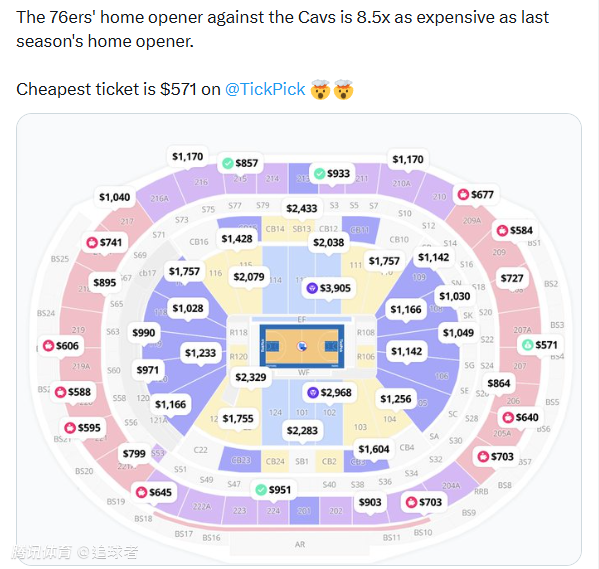Image resolution: width=599 pixels, height=569 pixels.
Task: Choose the red $645 ticket marker
Action: tap(154, 492)
